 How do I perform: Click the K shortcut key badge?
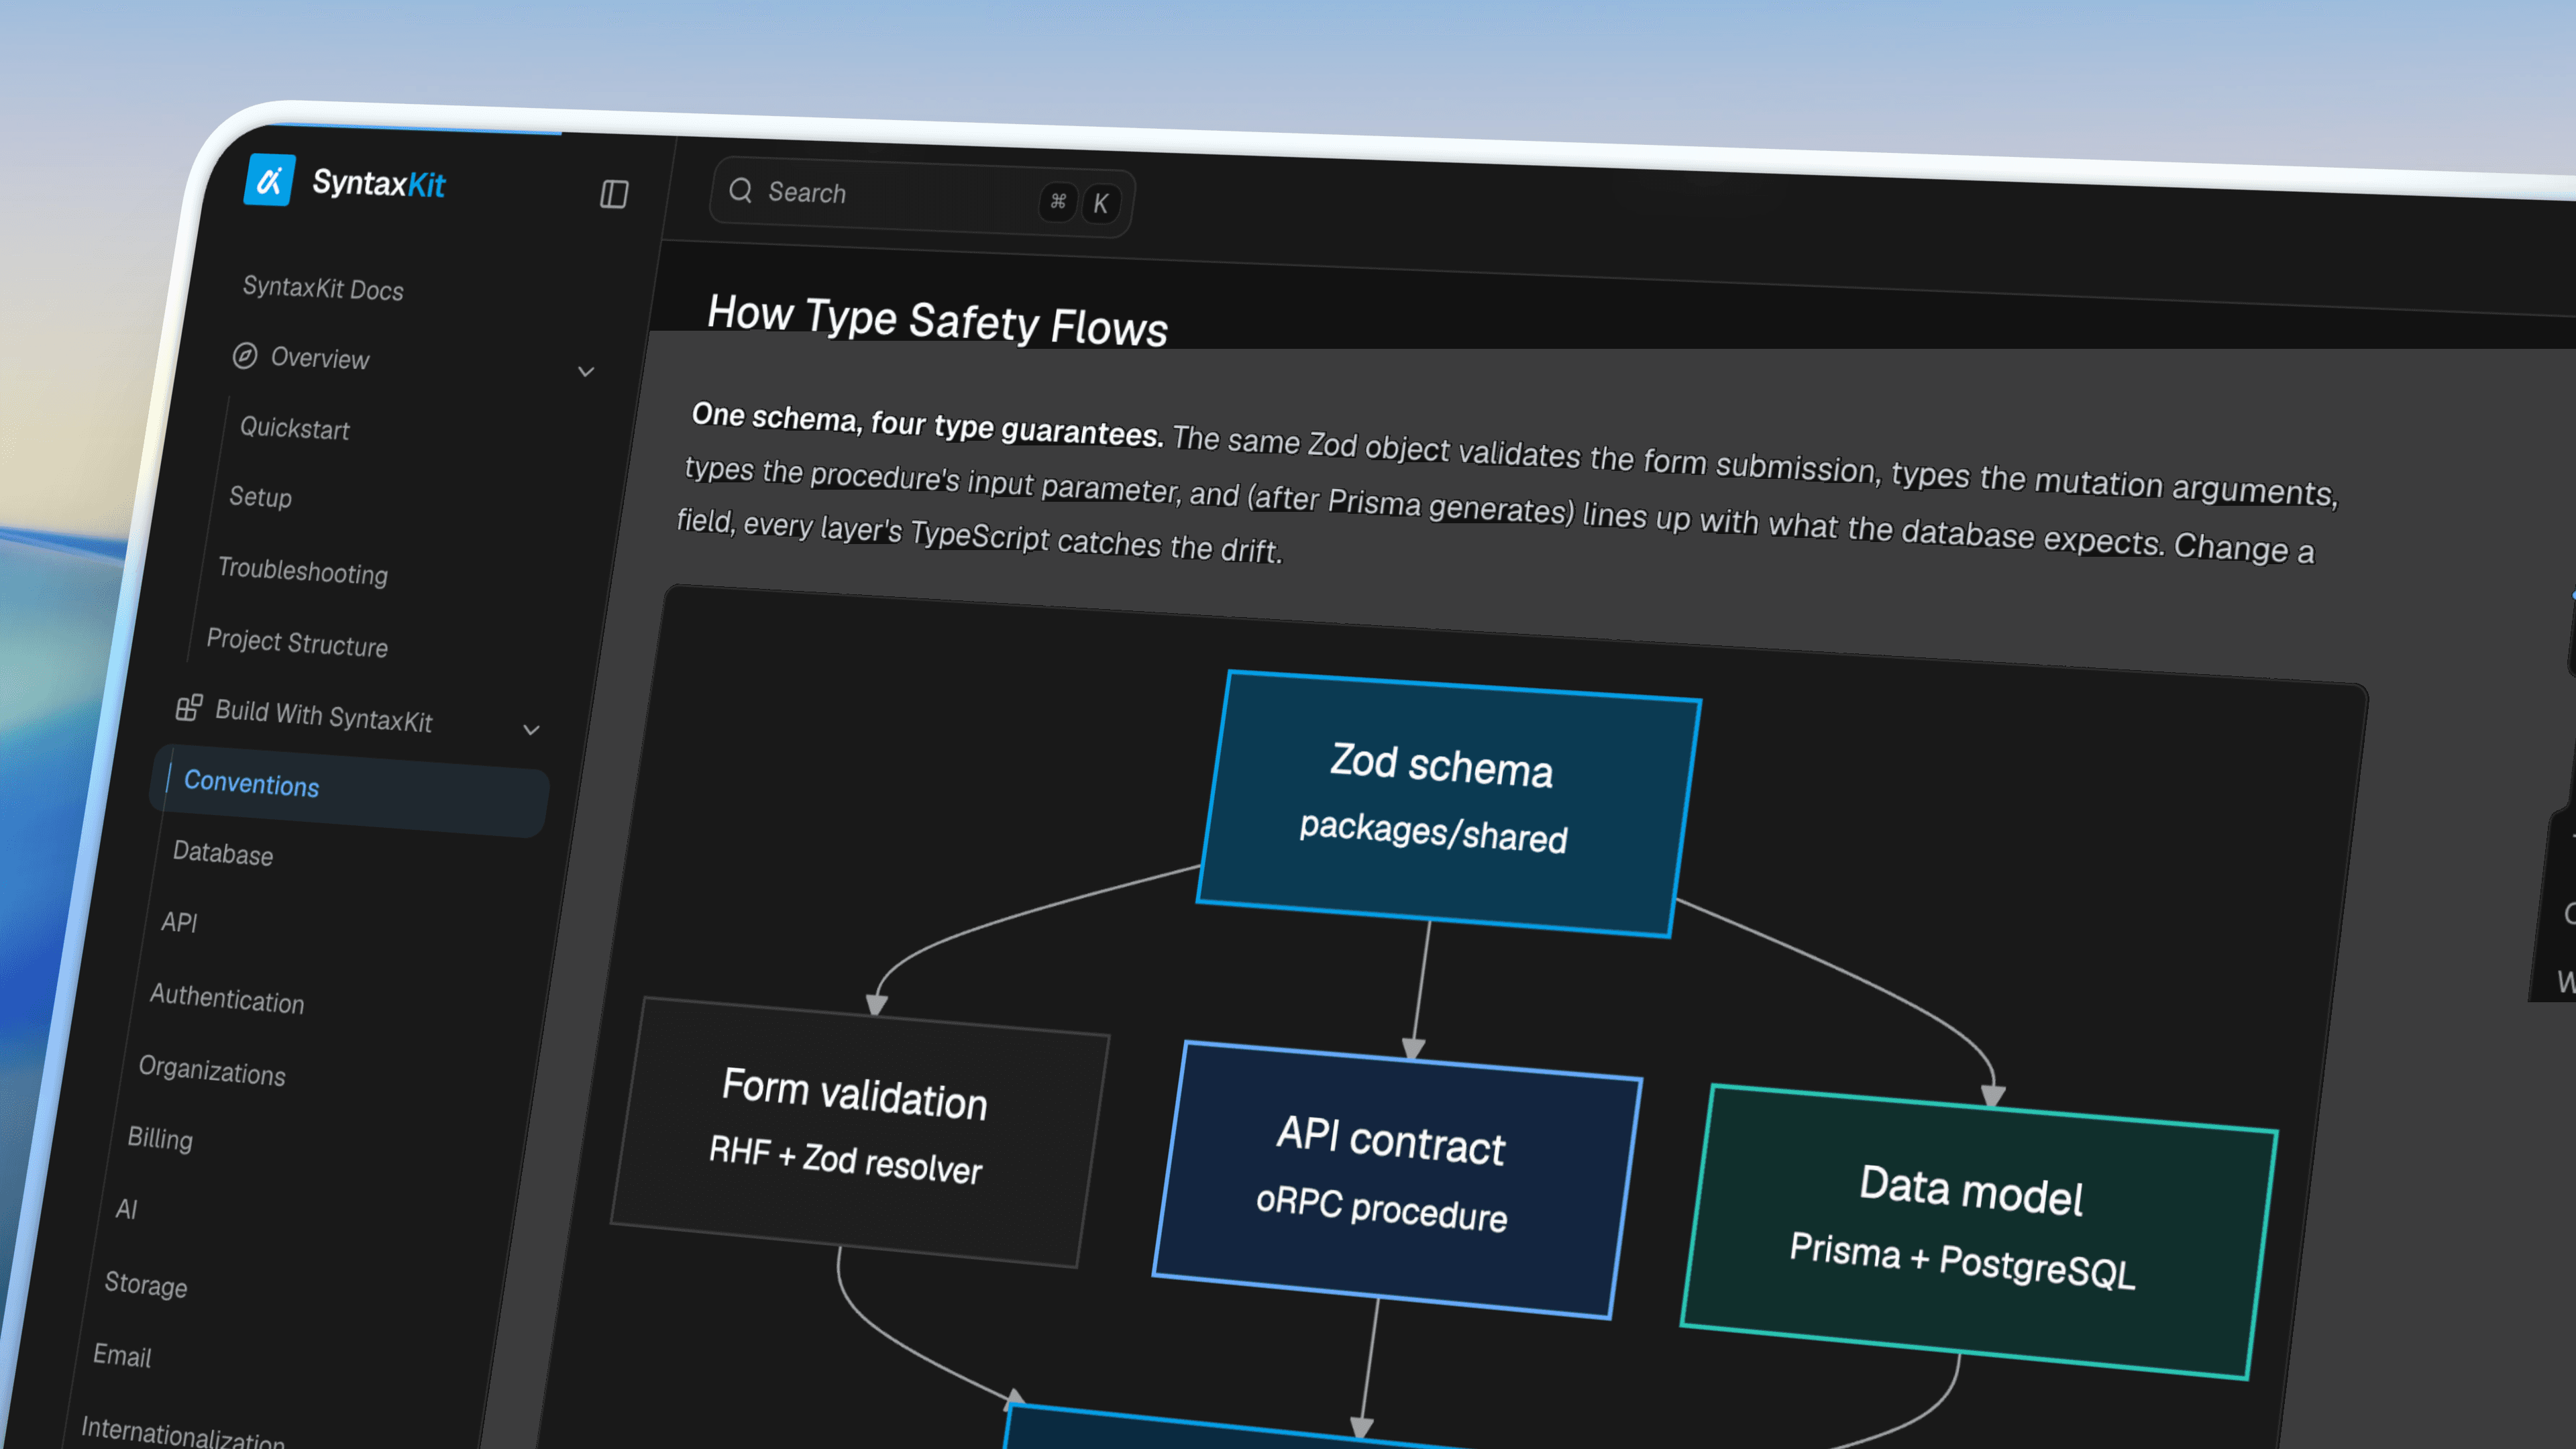(1101, 203)
